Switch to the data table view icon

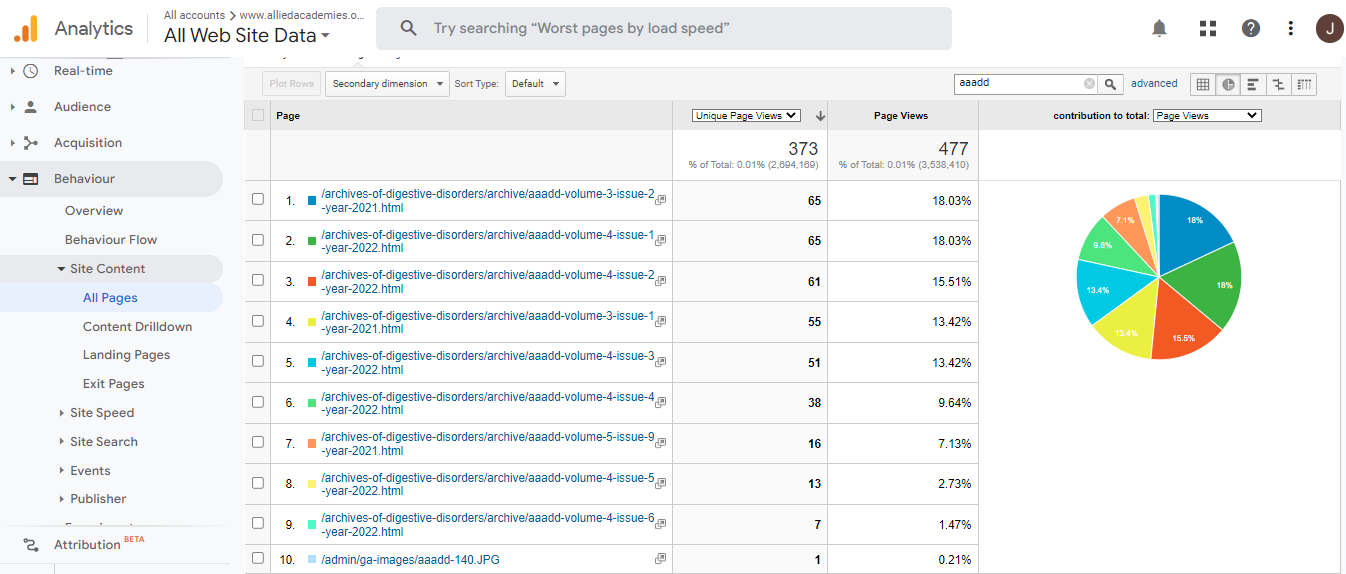pos(1203,84)
